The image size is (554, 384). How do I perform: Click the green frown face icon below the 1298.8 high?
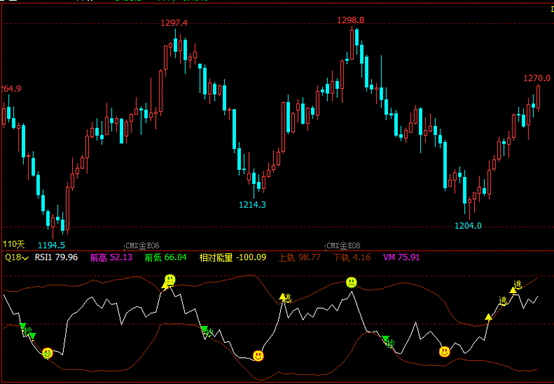(351, 283)
